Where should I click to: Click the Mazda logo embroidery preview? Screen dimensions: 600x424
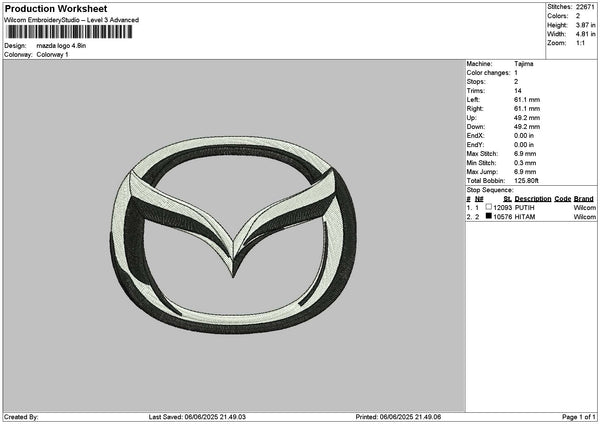pos(233,235)
